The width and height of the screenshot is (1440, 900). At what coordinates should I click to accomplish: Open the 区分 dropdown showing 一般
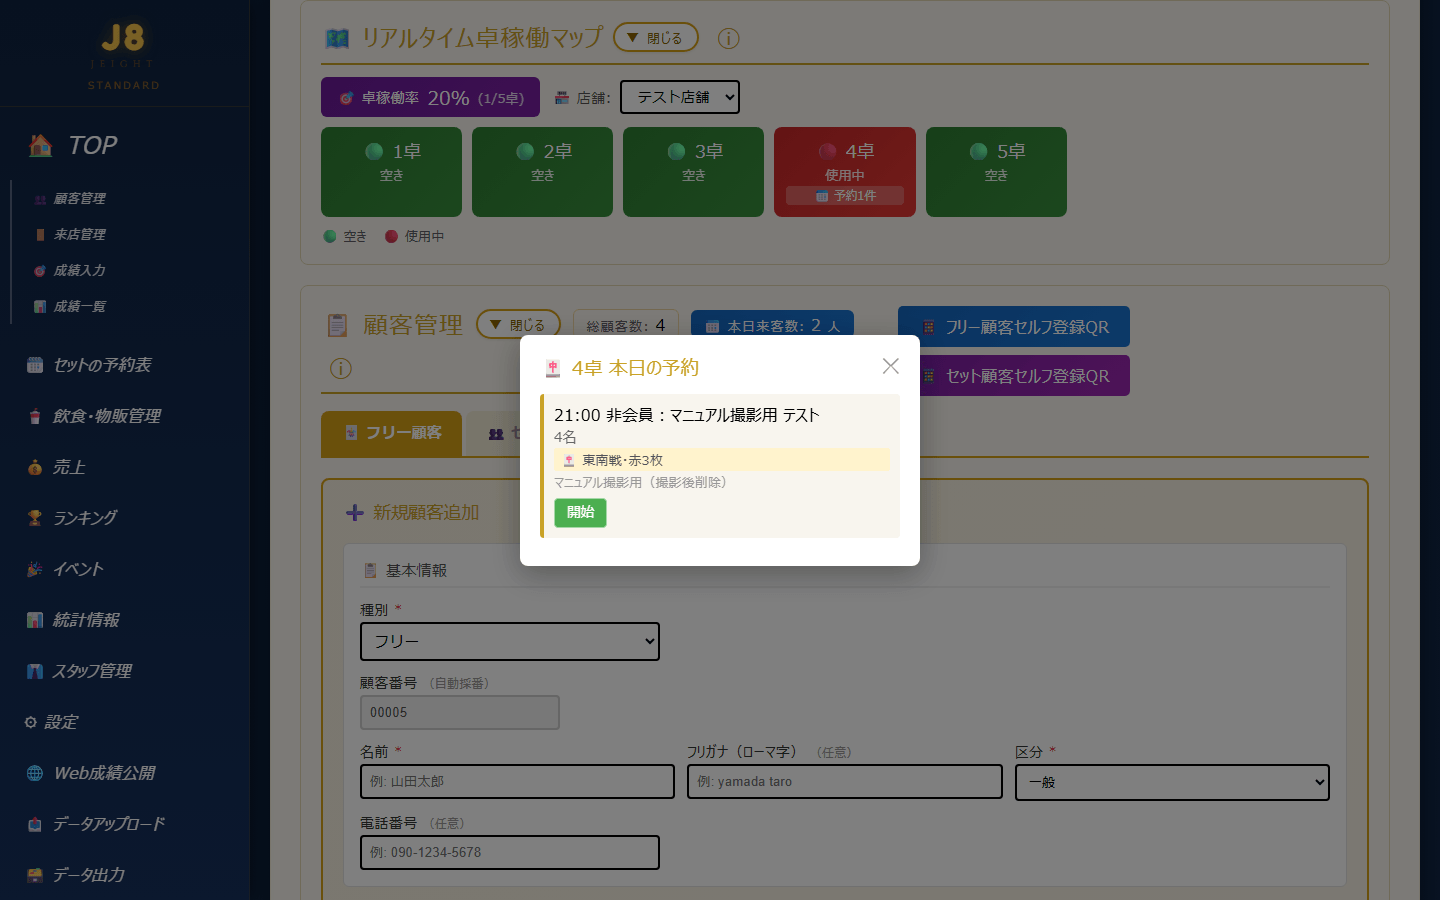1172,782
